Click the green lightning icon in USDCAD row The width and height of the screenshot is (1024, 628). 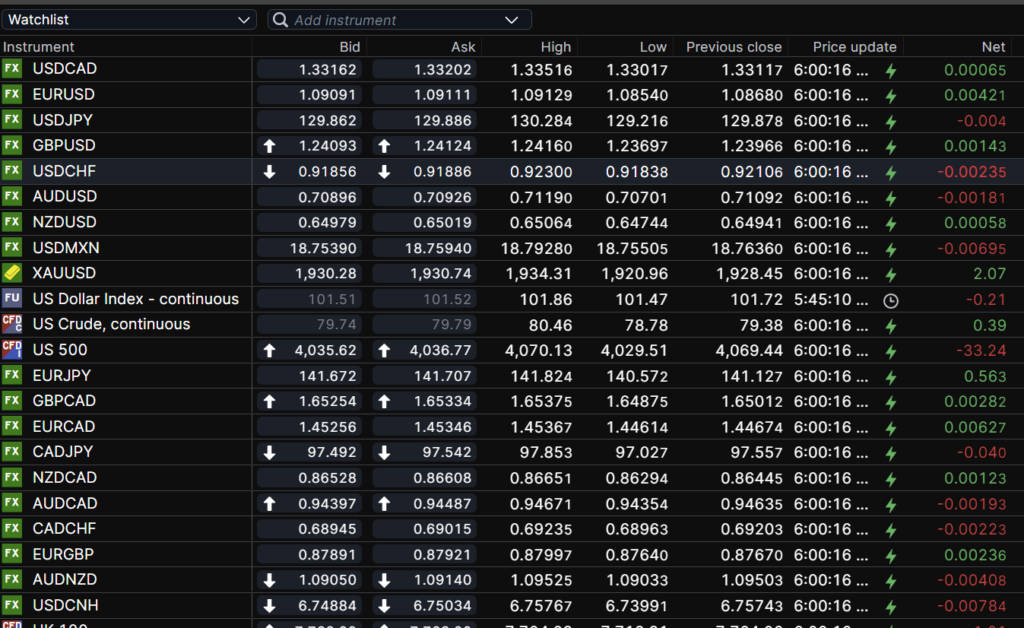click(x=891, y=71)
